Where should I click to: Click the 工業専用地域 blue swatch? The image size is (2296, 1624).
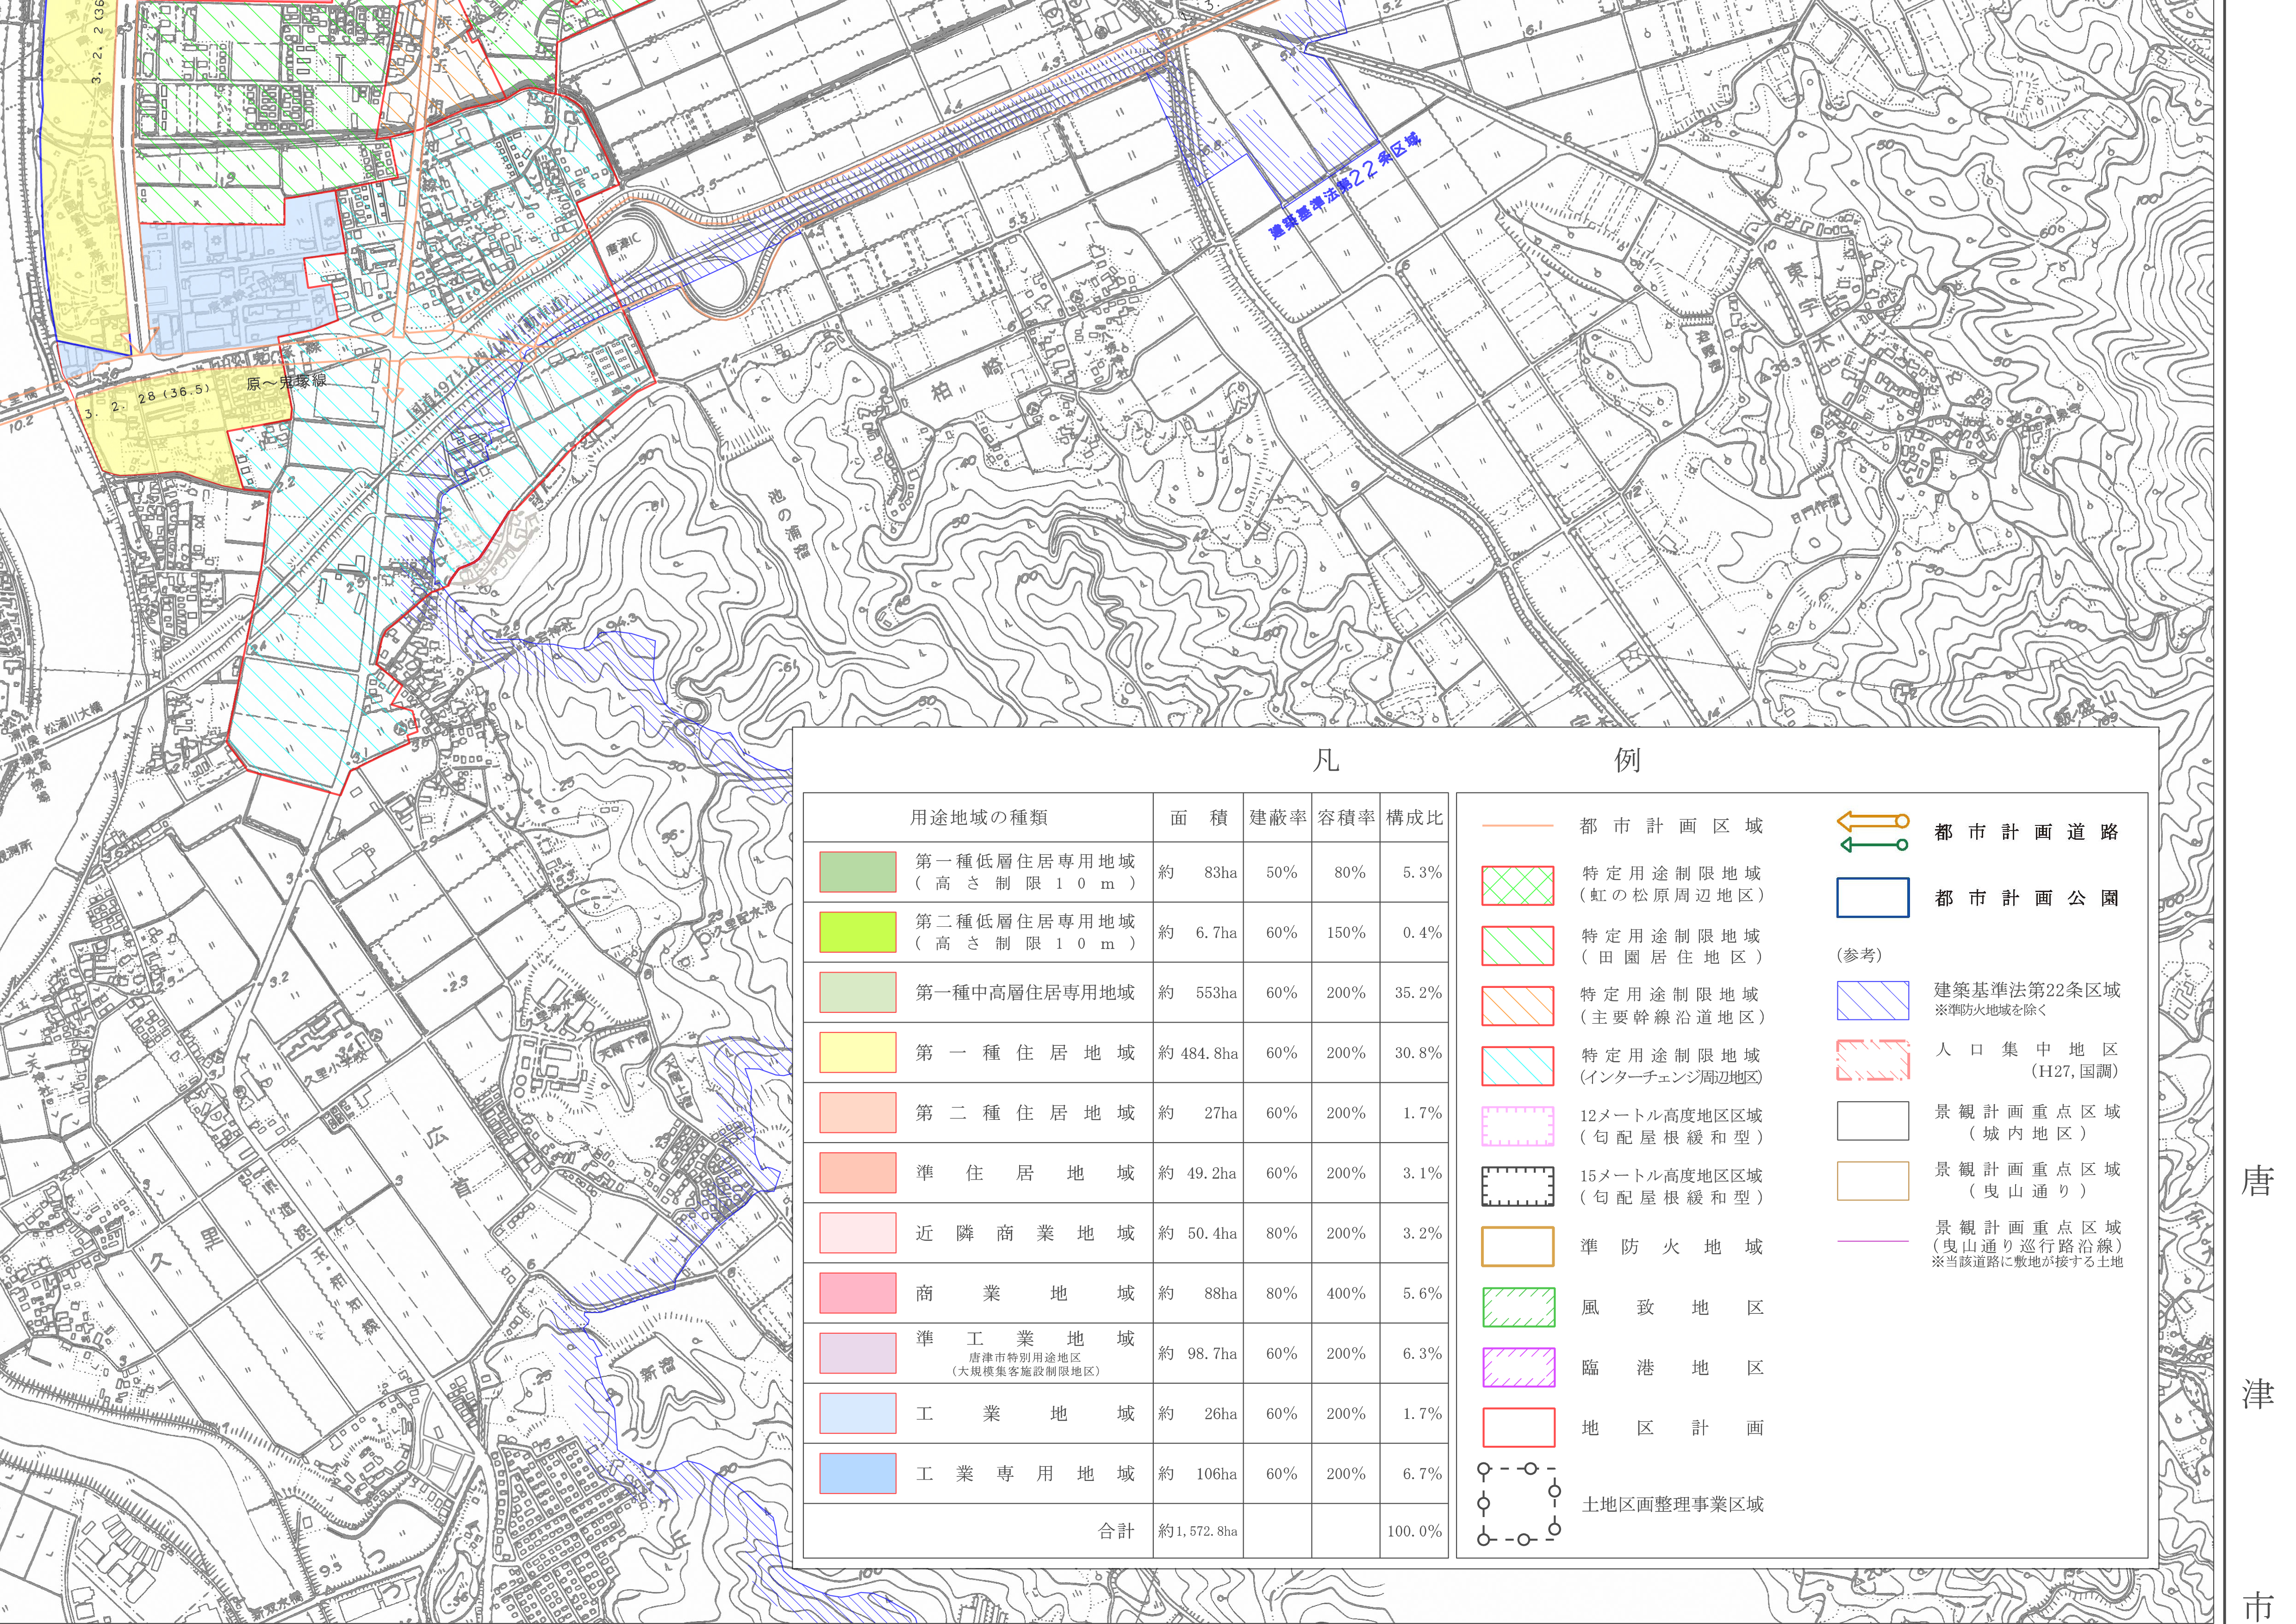pyautogui.click(x=857, y=1473)
